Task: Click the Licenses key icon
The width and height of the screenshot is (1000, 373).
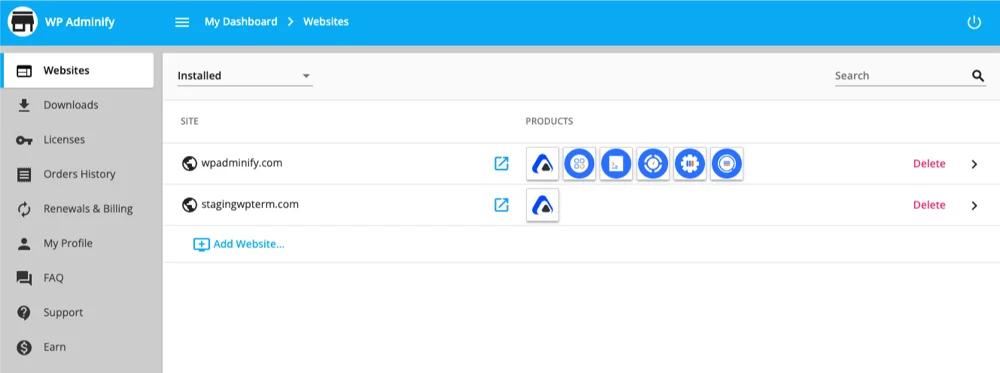Action: (x=24, y=140)
